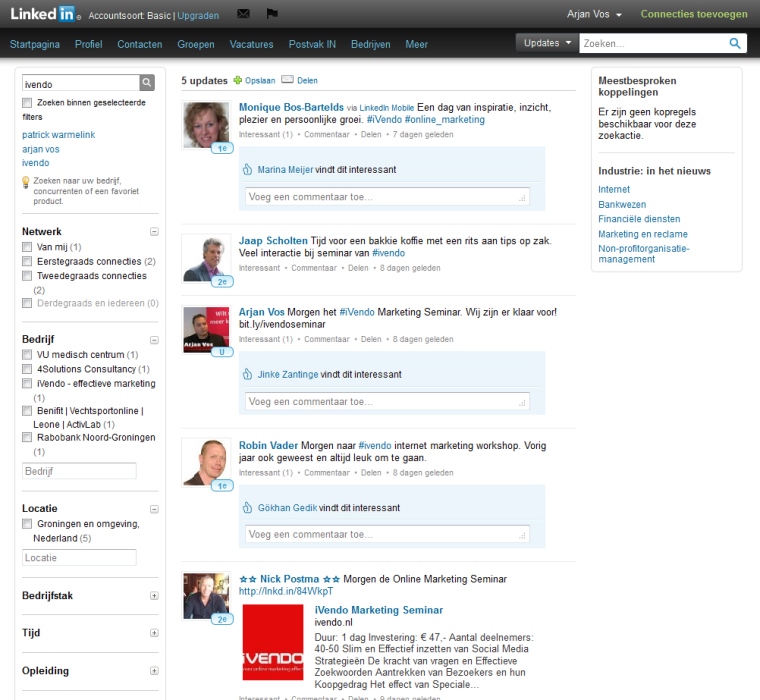
Task: Open Robin Vader profile photo
Action: pos(206,463)
